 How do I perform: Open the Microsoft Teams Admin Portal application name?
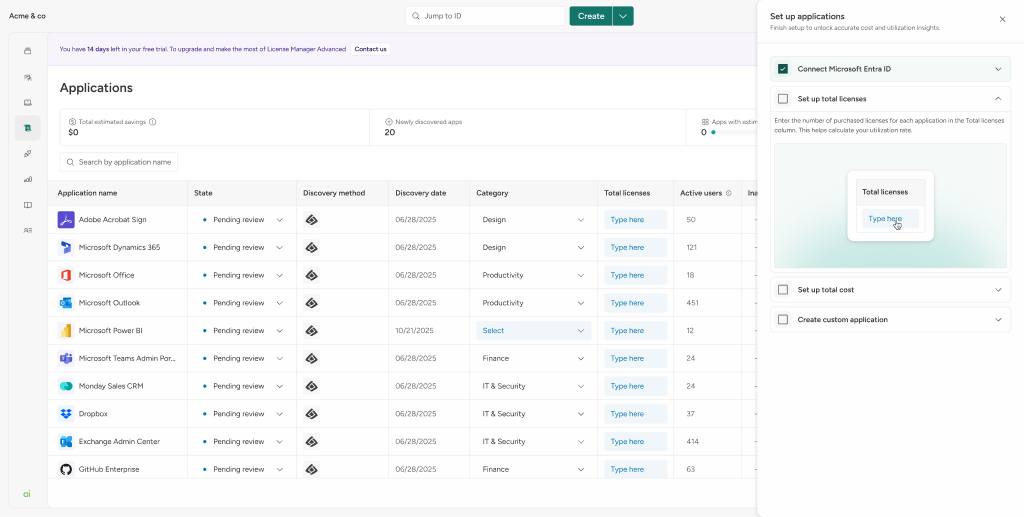point(127,358)
